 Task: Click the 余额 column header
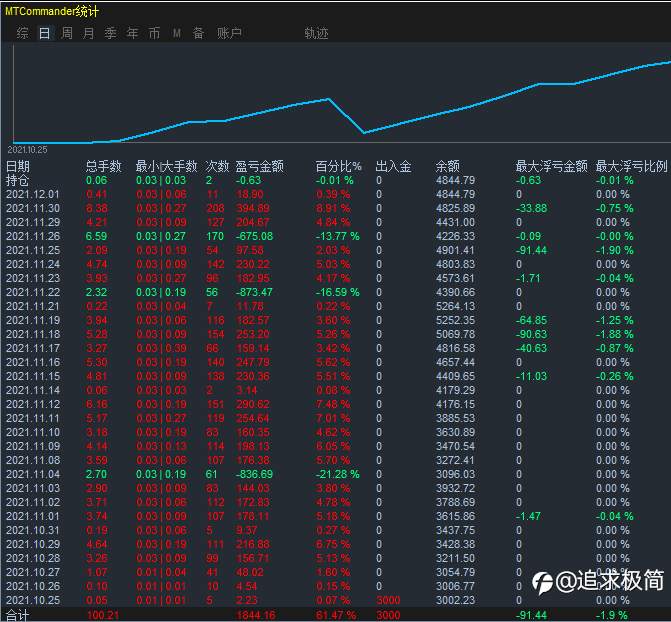pos(448,166)
